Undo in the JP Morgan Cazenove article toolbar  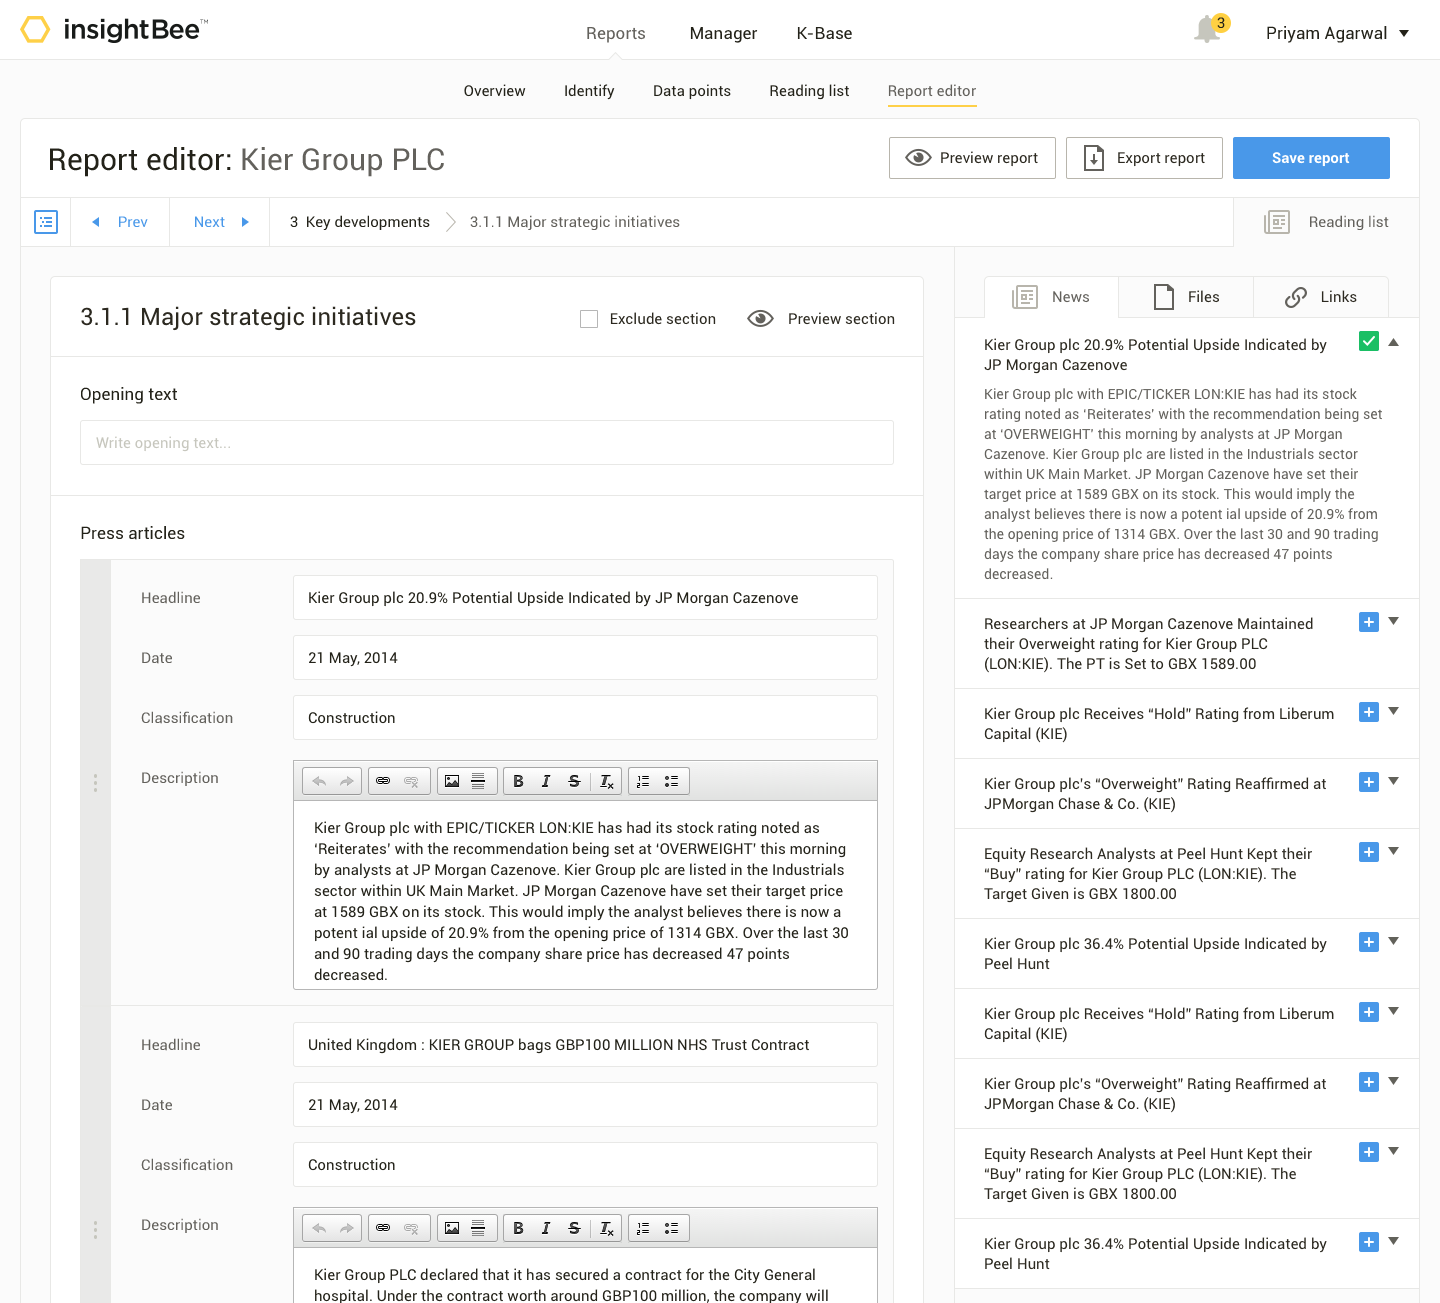[319, 781]
